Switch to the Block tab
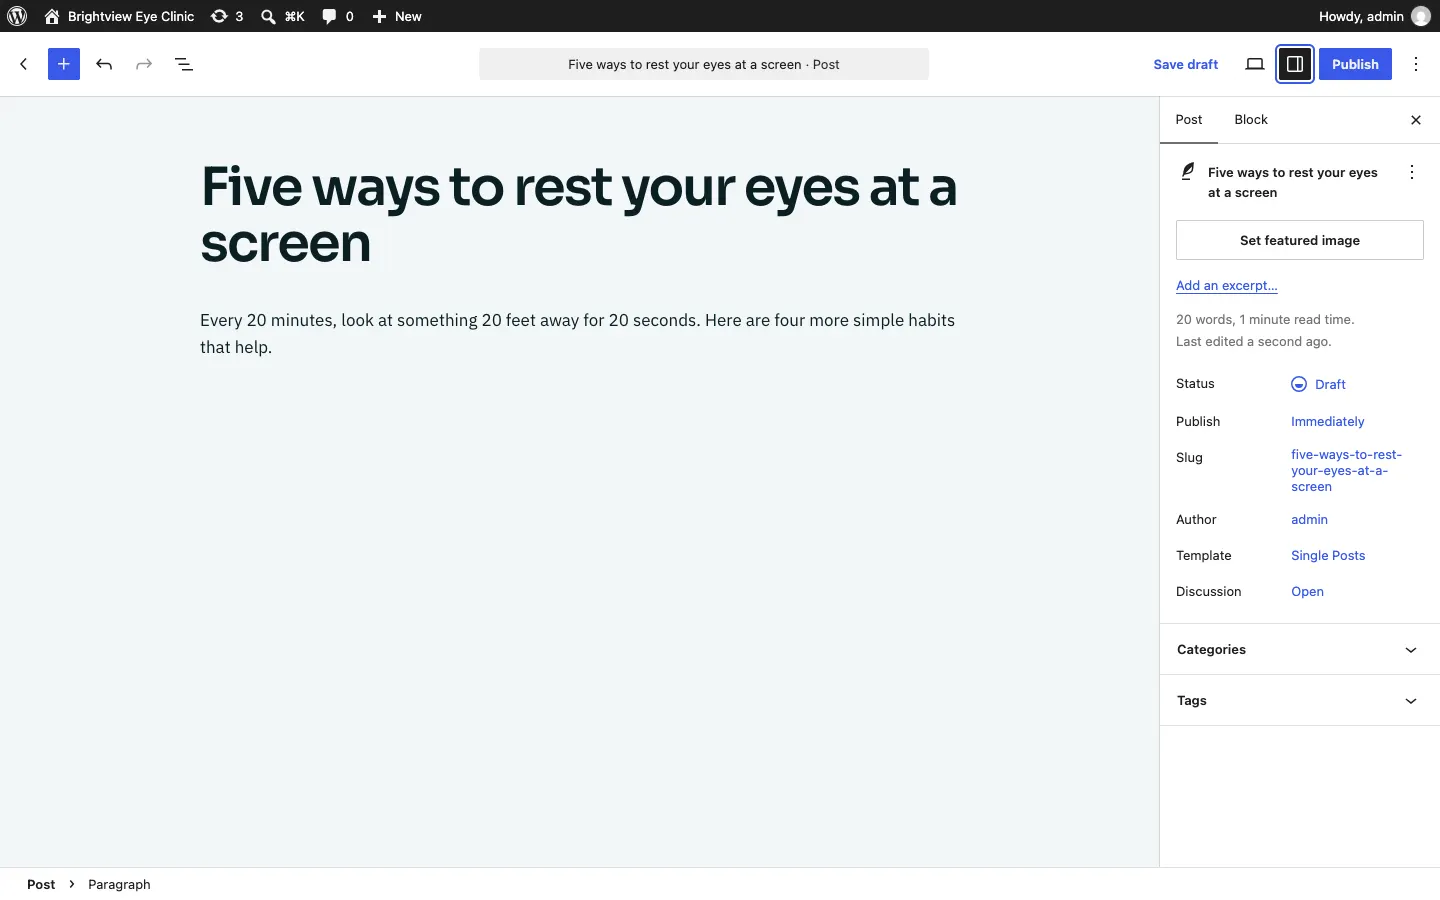 1251,120
